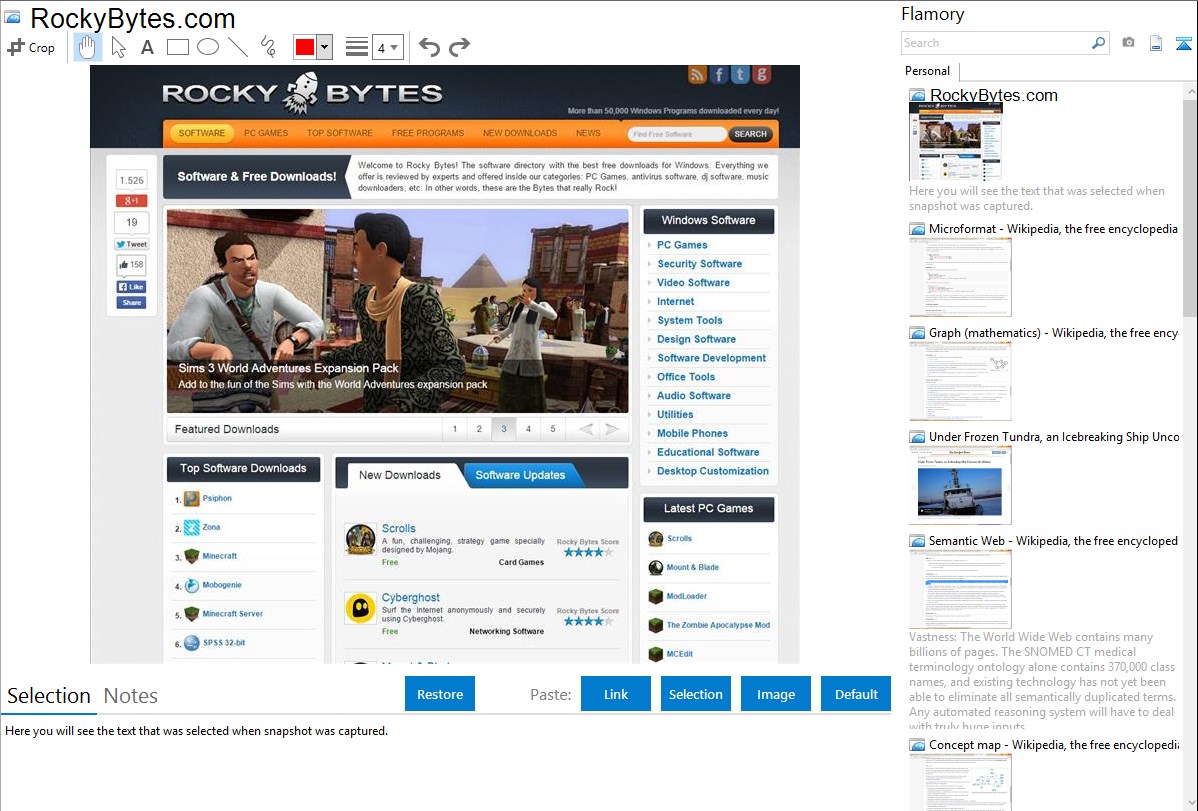Open the NEWS nav item
The width and height of the screenshot is (1198, 811).
pyautogui.click(x=588, y=133)
